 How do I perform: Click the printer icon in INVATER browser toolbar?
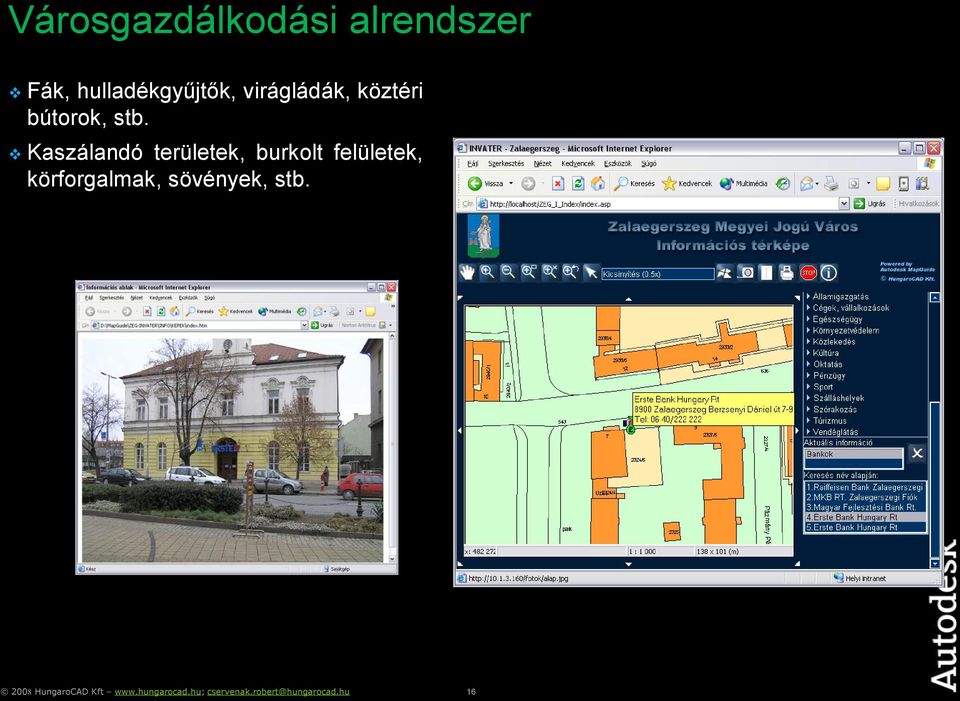point(831,184)
